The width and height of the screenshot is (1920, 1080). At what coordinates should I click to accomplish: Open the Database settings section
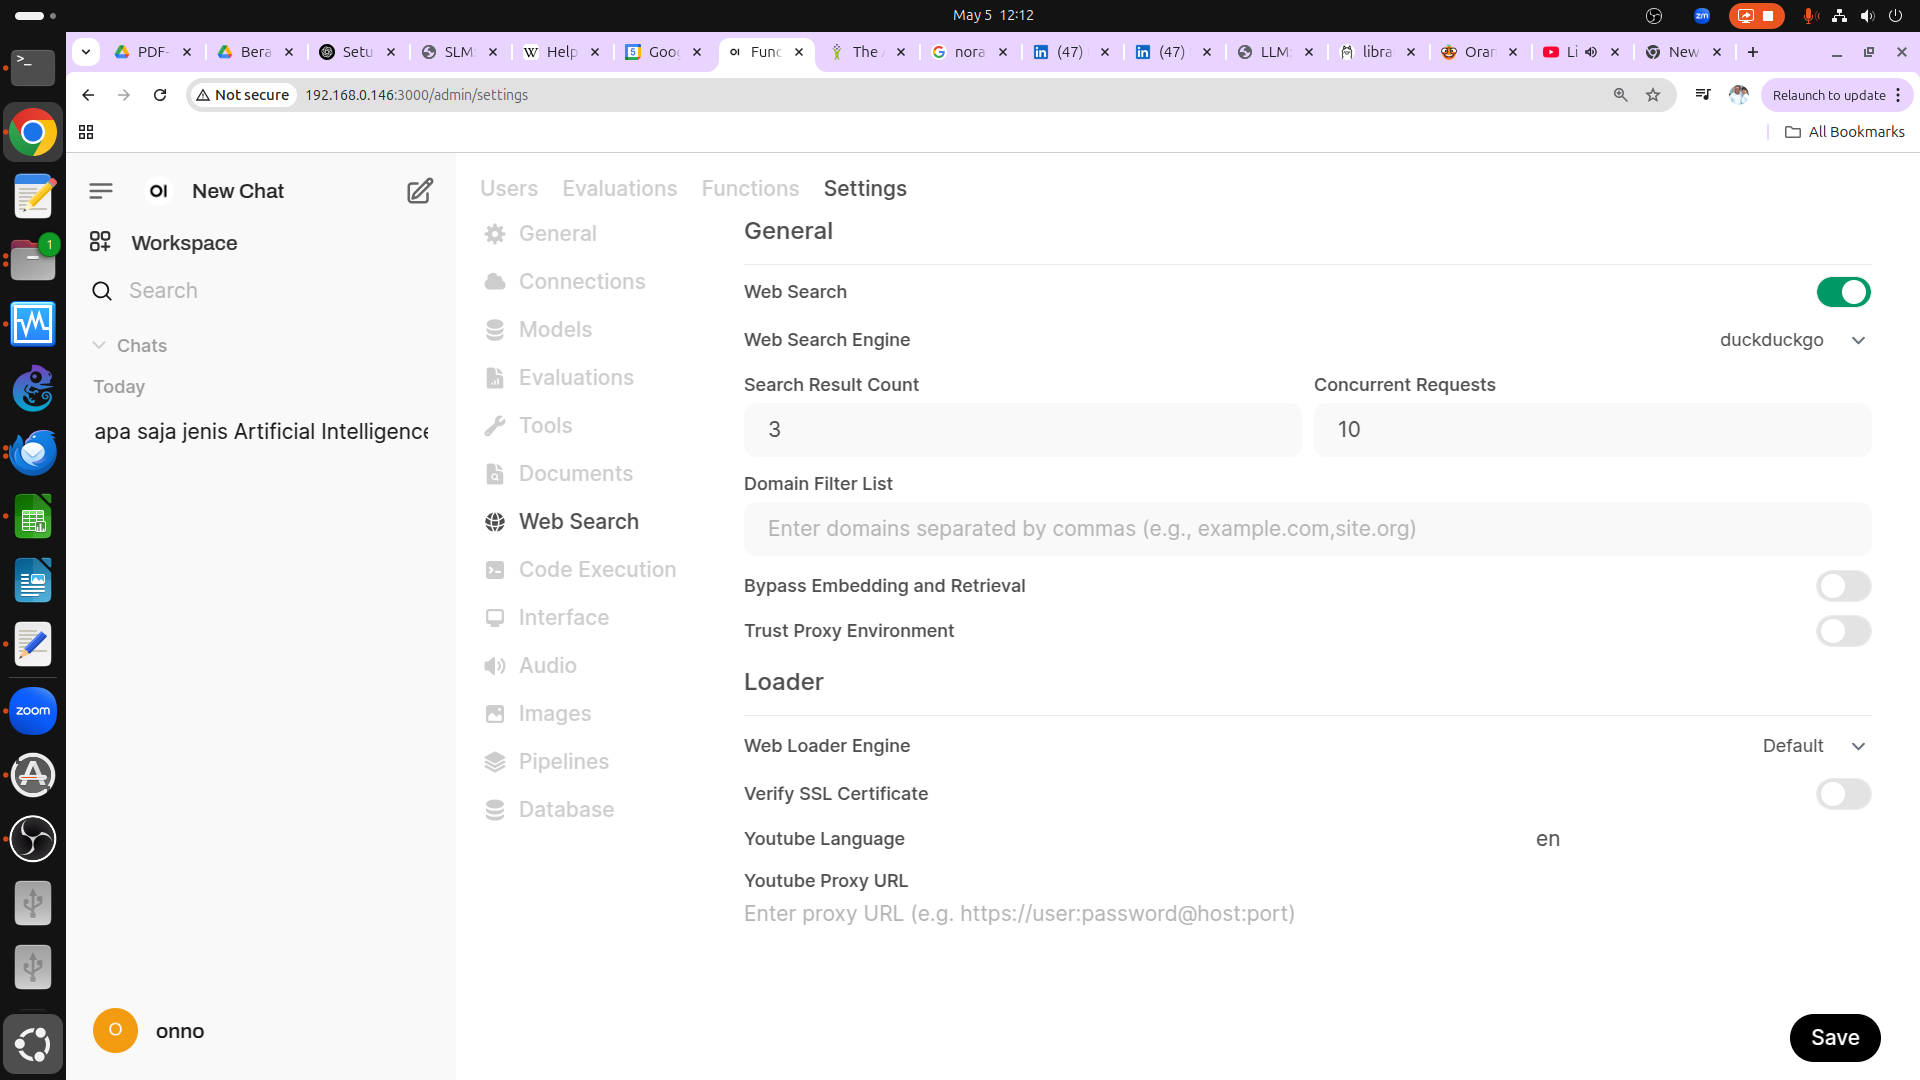coord(566,810)
